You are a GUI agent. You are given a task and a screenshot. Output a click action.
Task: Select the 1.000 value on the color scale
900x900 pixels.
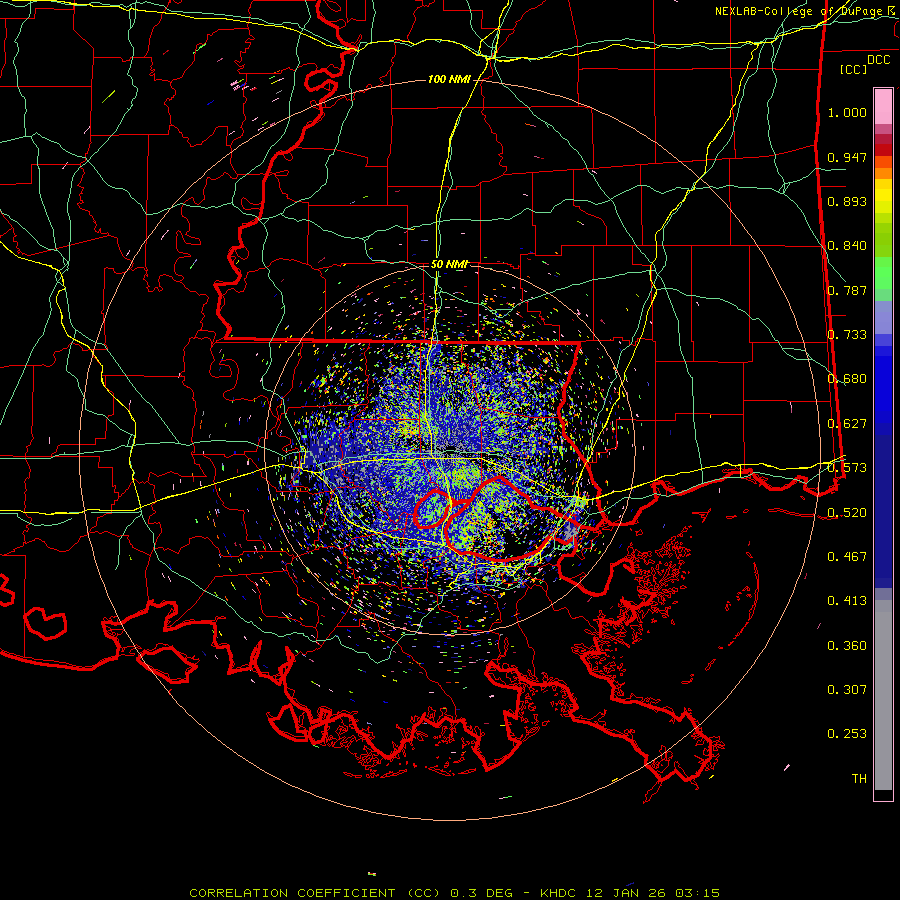tap(847, 112)
